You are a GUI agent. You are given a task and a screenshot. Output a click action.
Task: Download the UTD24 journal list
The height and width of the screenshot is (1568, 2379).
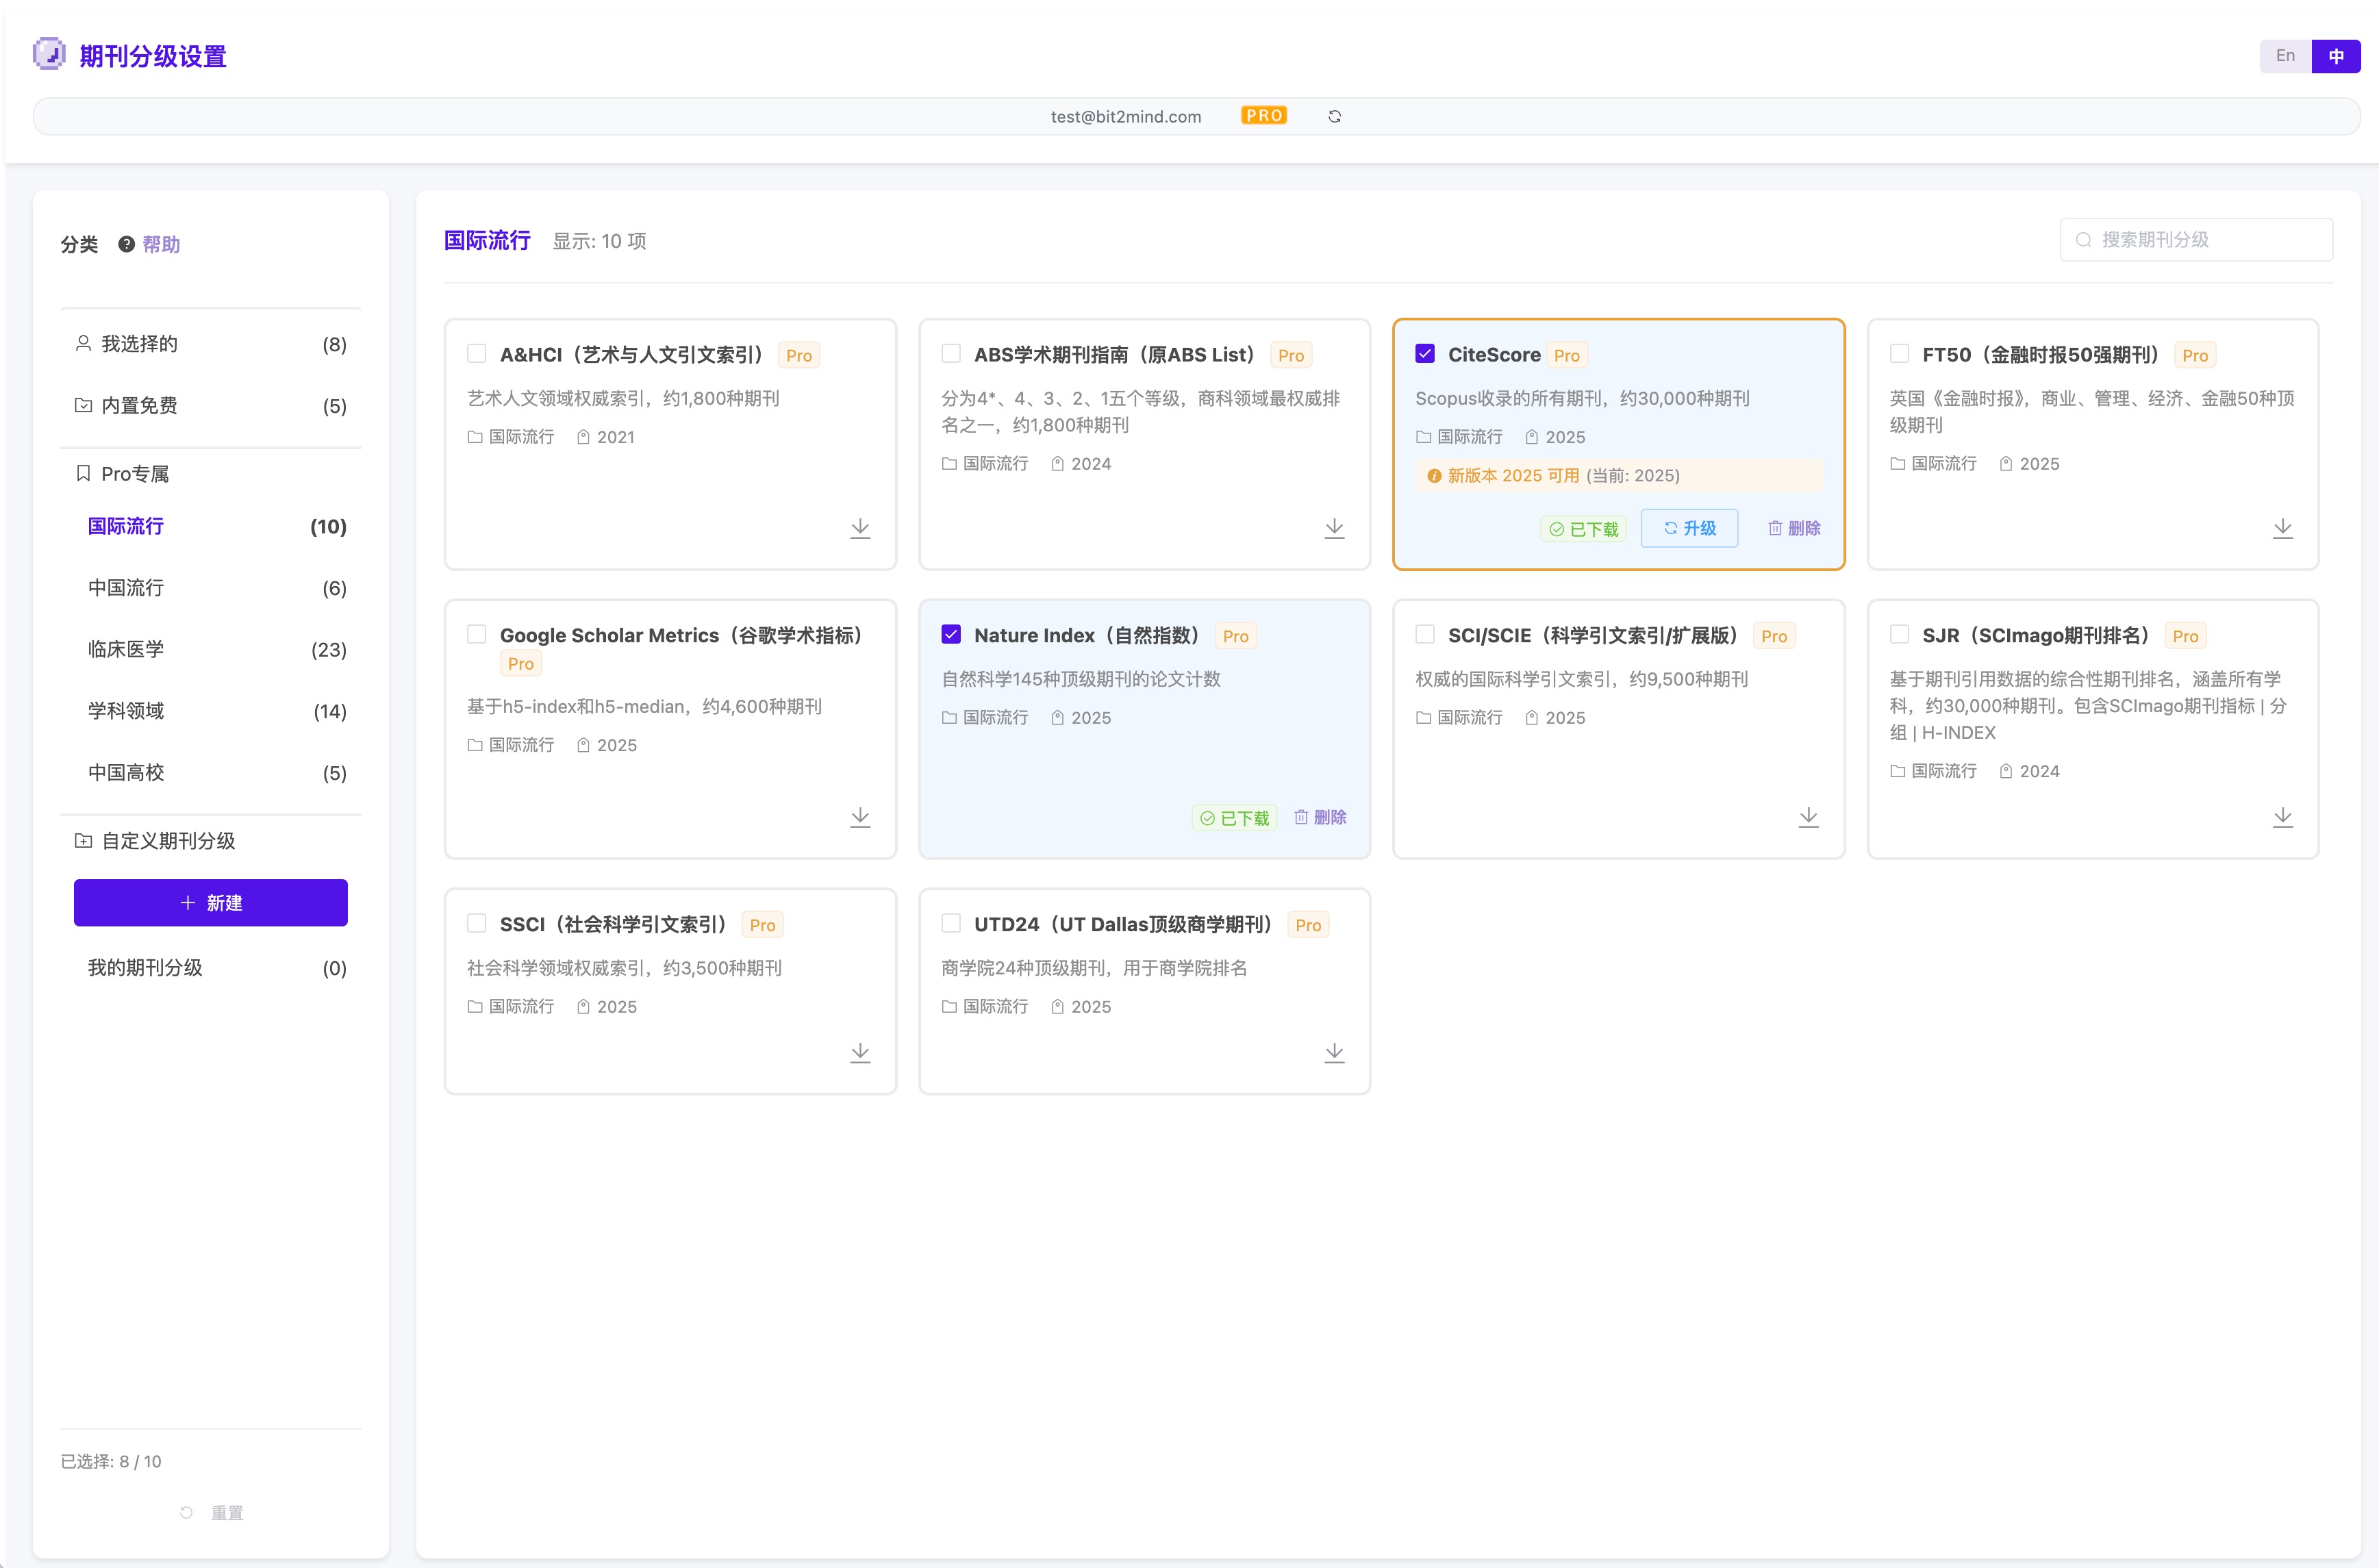(x=1334, y=1052)
